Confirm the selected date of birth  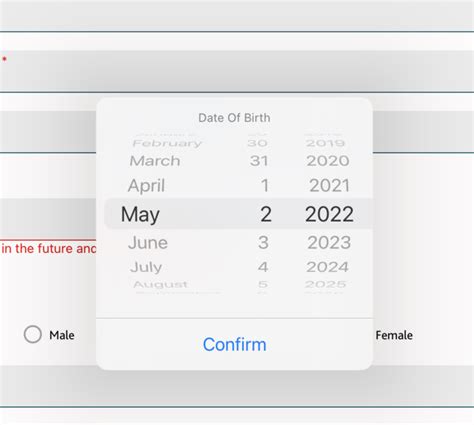pos(234,344)
